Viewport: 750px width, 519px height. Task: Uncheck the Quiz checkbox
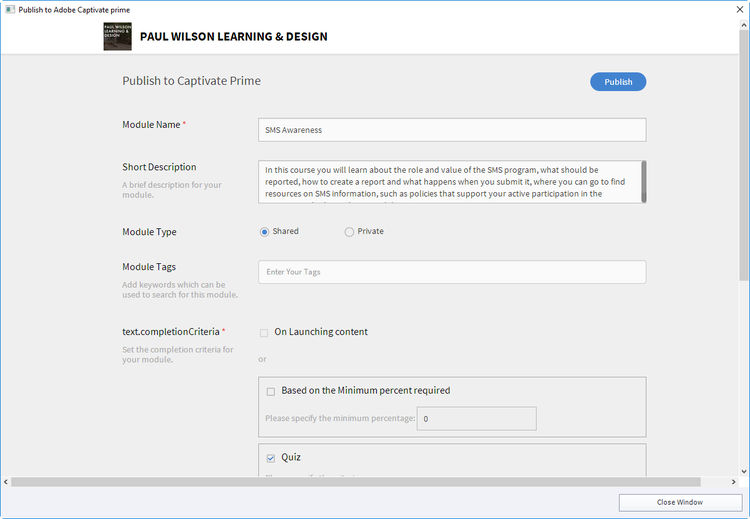pyautogui.click(x=271, y=458)
